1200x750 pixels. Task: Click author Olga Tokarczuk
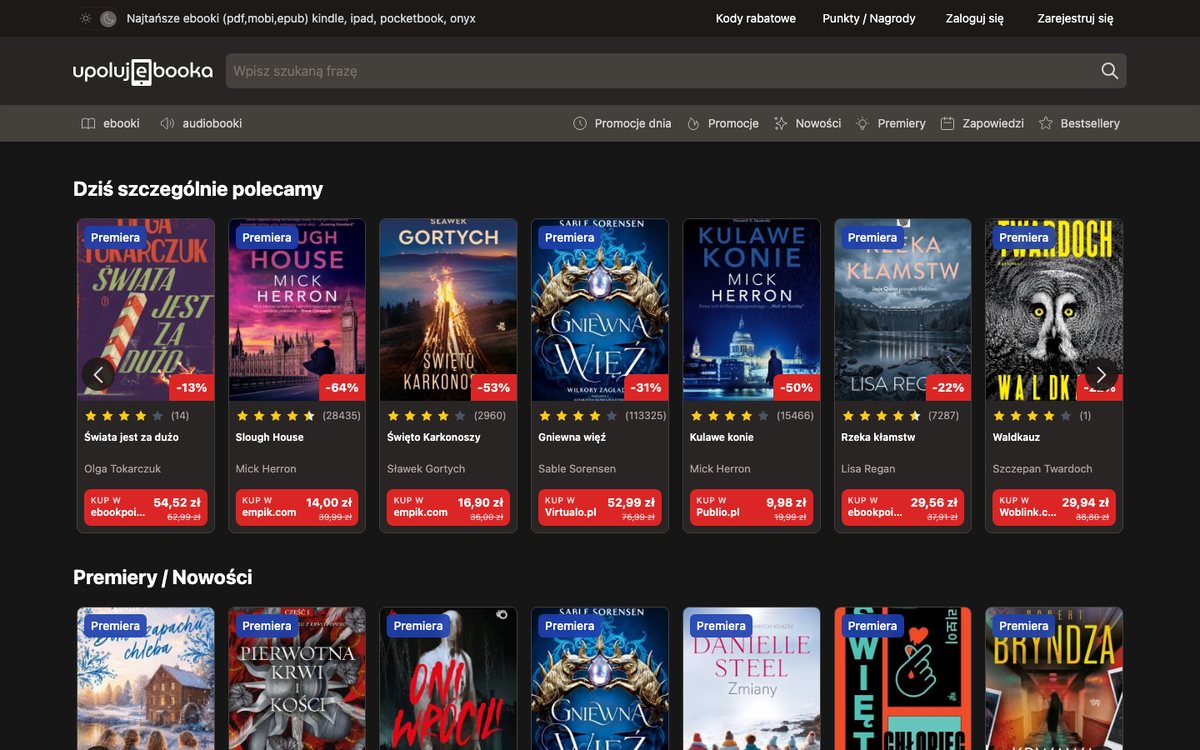(x=122, y=469)
